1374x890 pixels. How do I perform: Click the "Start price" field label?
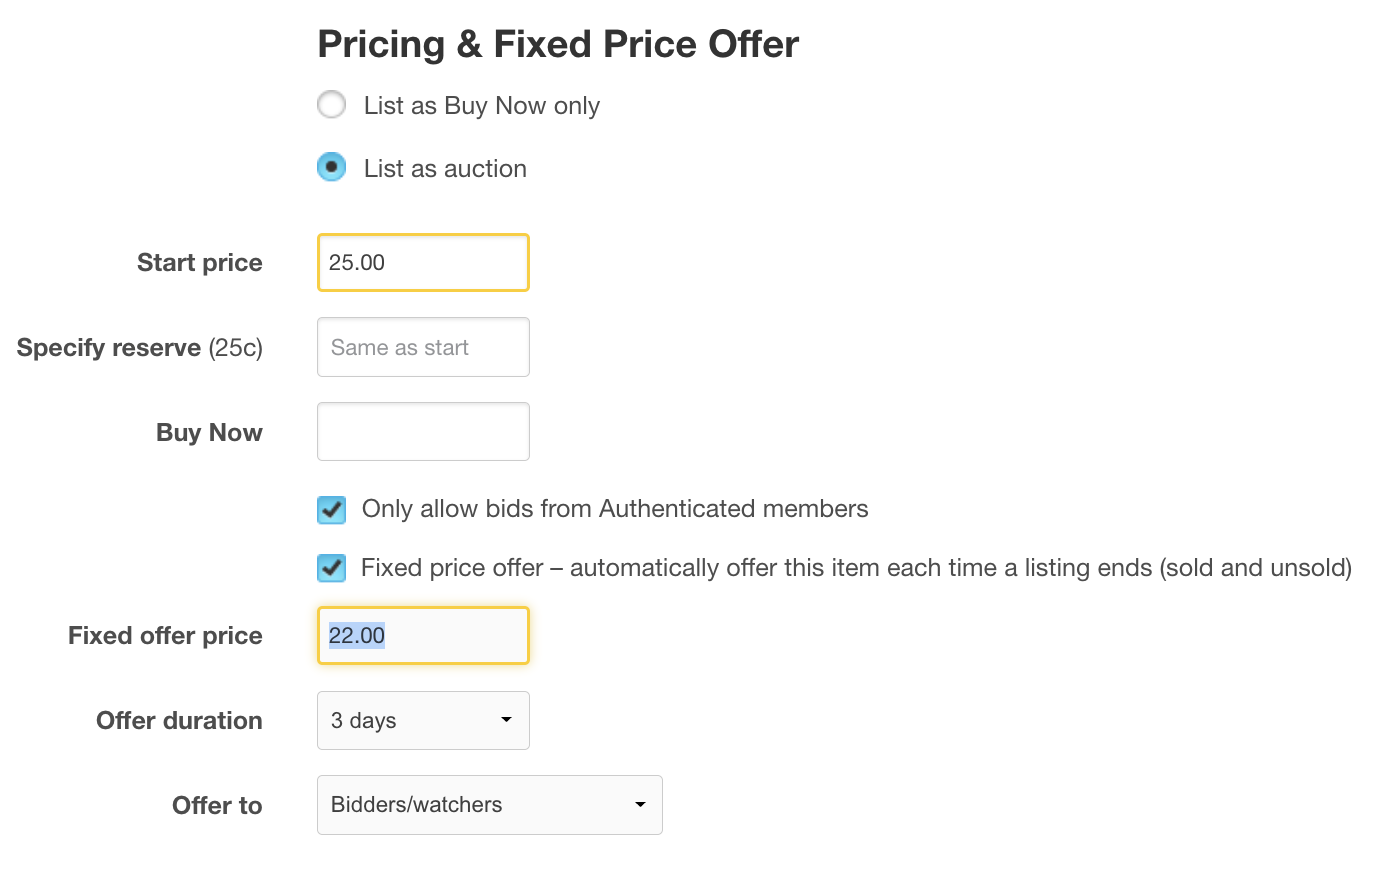200,263
